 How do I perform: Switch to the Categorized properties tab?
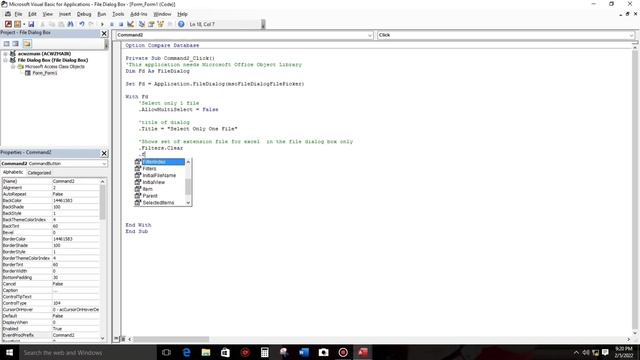(x=39, y=173)
